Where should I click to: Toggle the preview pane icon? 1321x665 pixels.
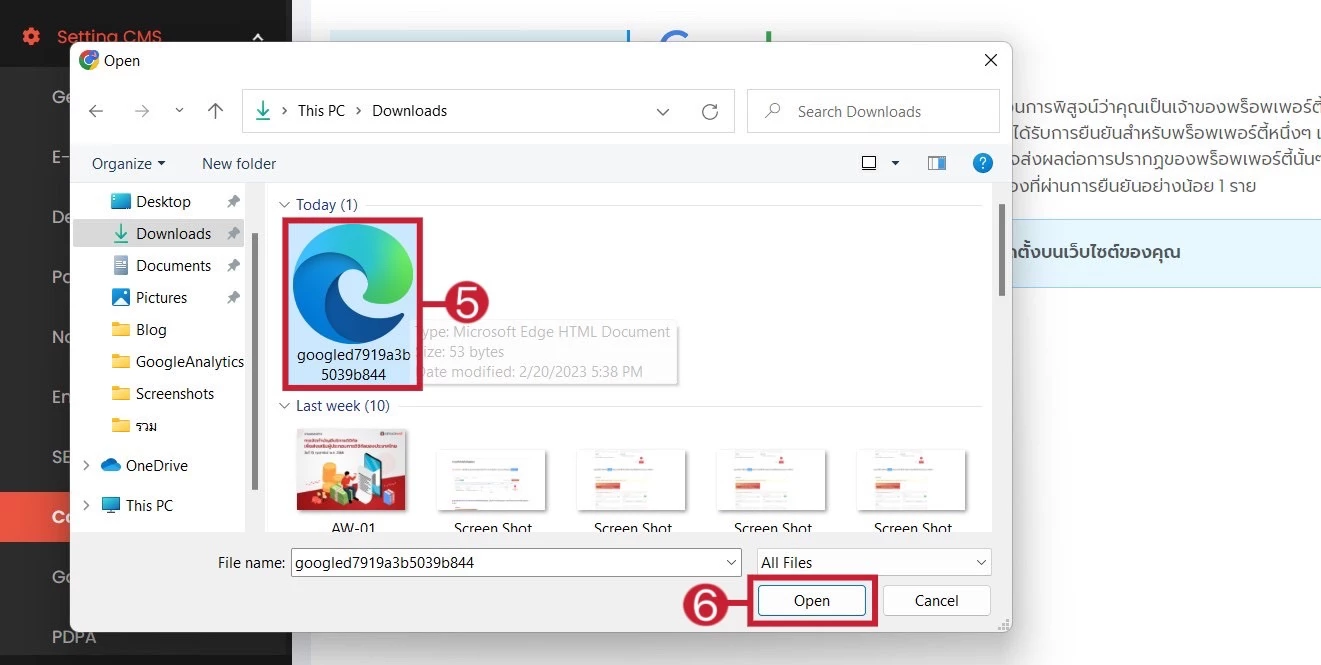pos(937,163)
